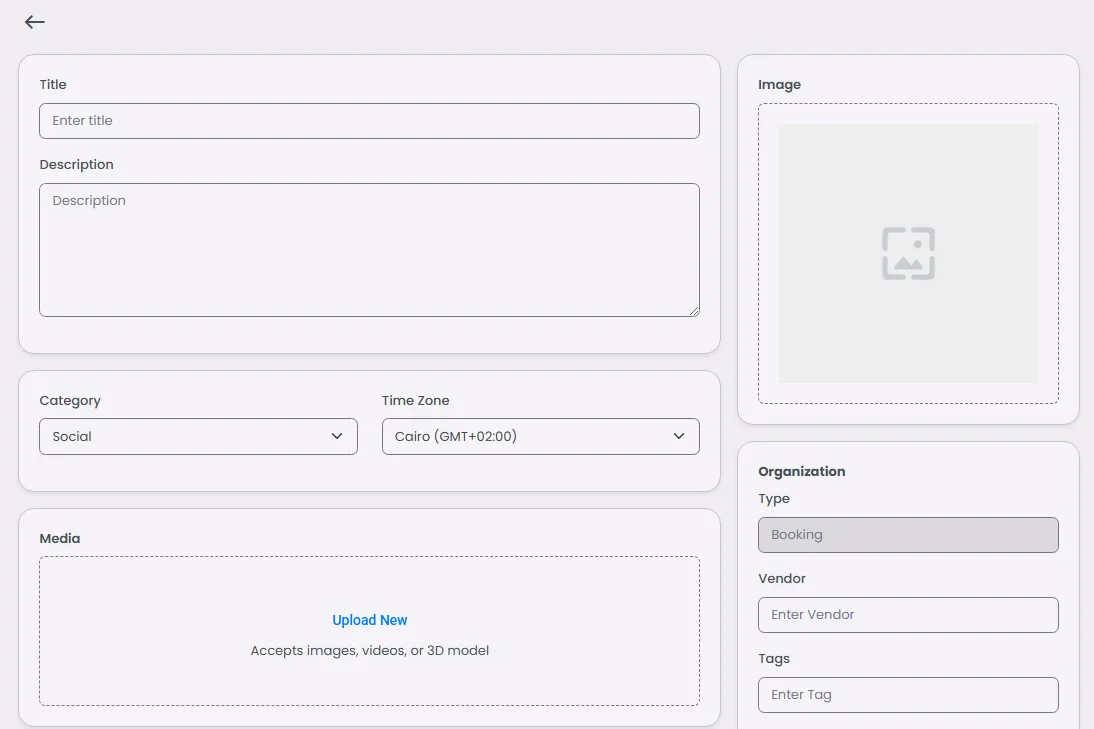Click the Vendor label
Viewport: 1094px width, 729px height.
(782, 579)
